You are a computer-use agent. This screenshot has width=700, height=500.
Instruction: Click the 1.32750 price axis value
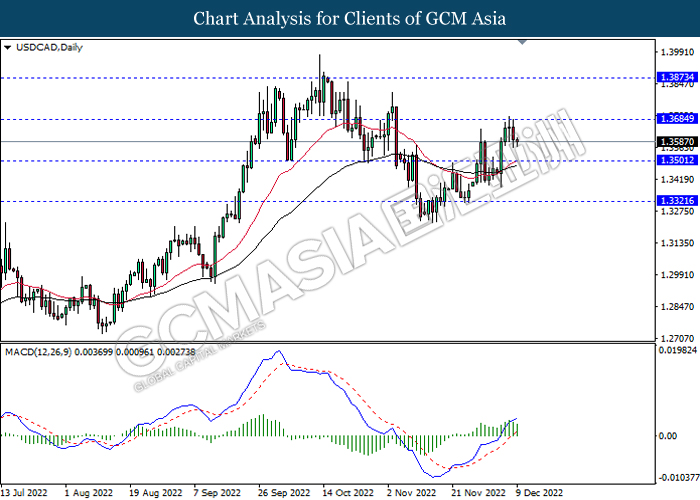pos(677,211)
